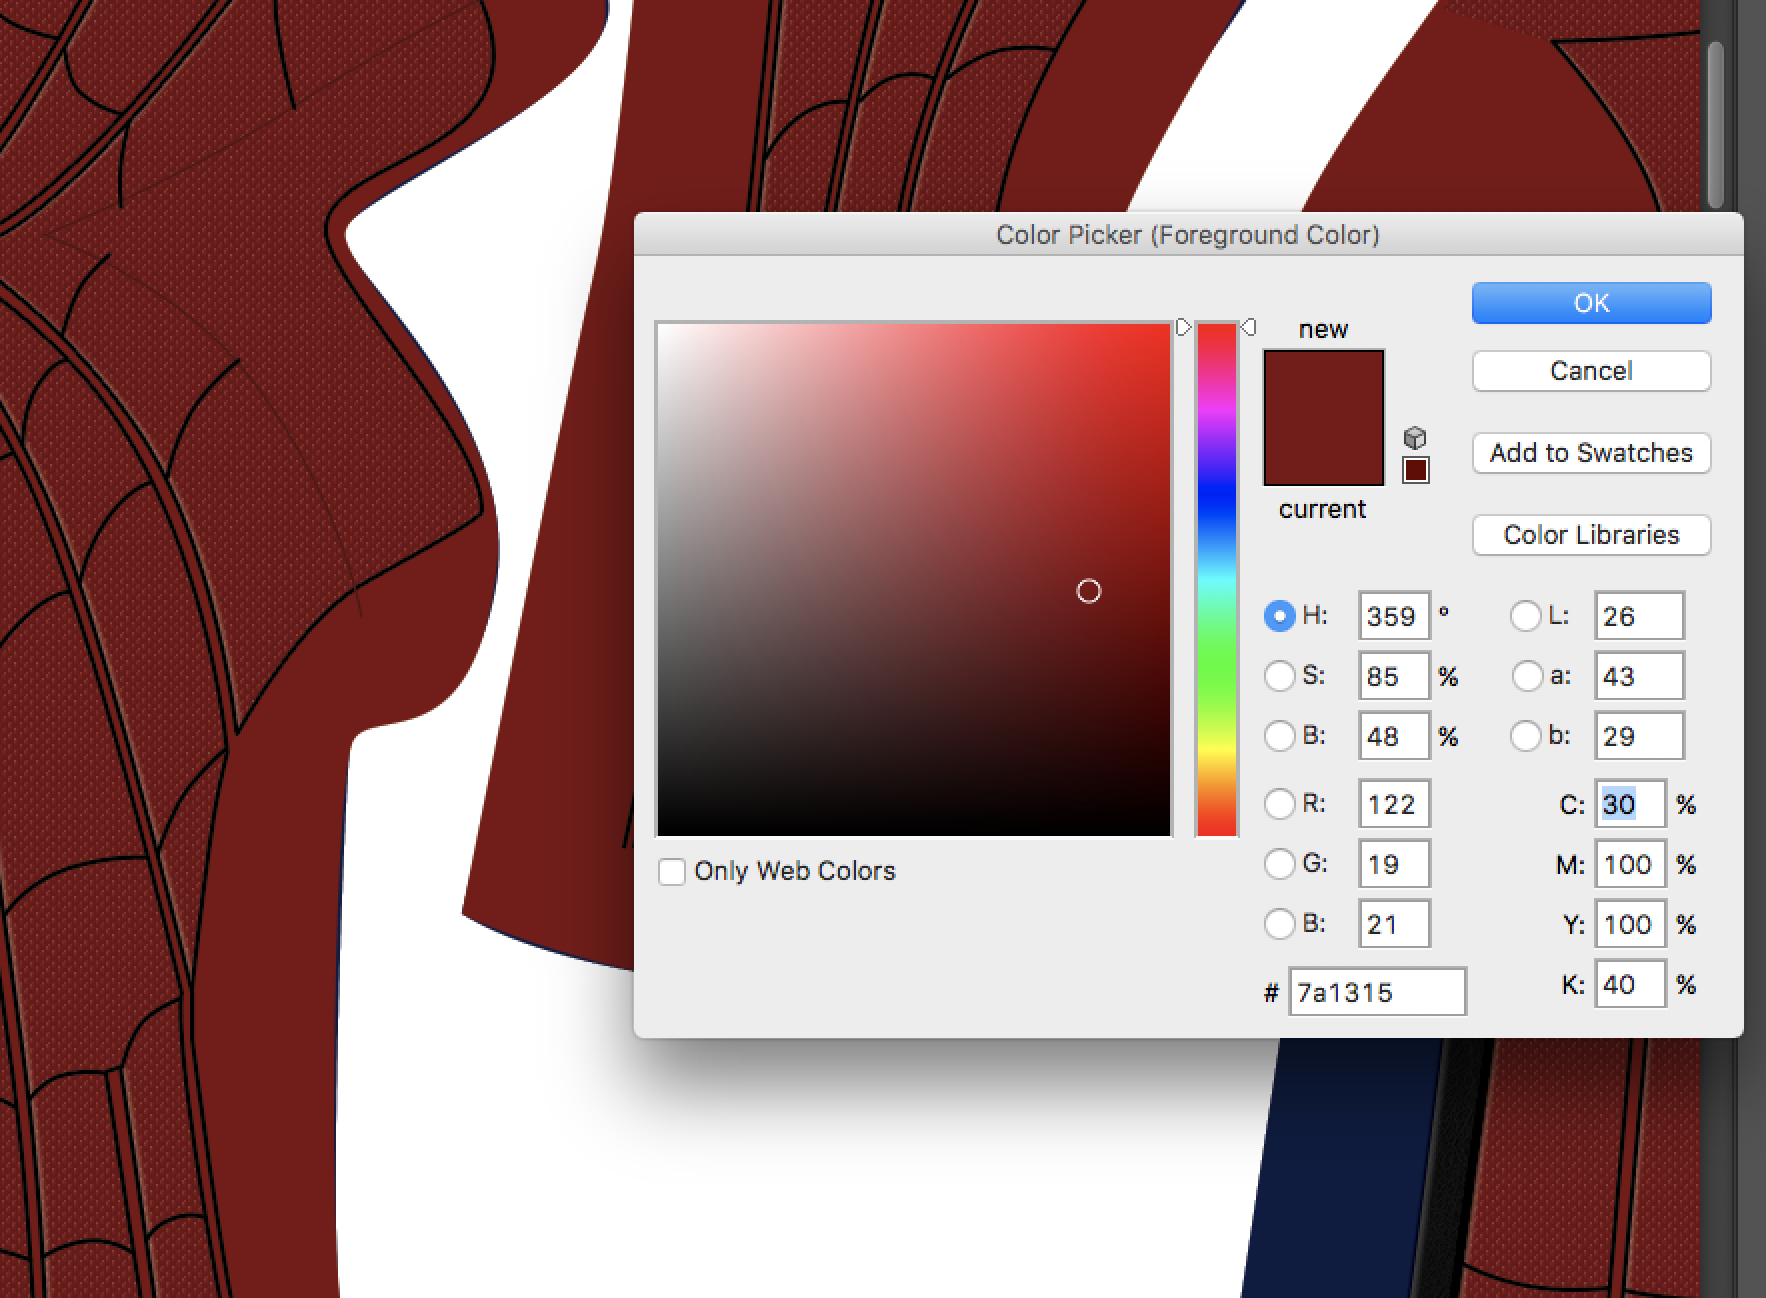The height and width of the screenshot is (1298, 1766).
Task: Click the left hue slider arrow handle
Action: (1184, 327)
